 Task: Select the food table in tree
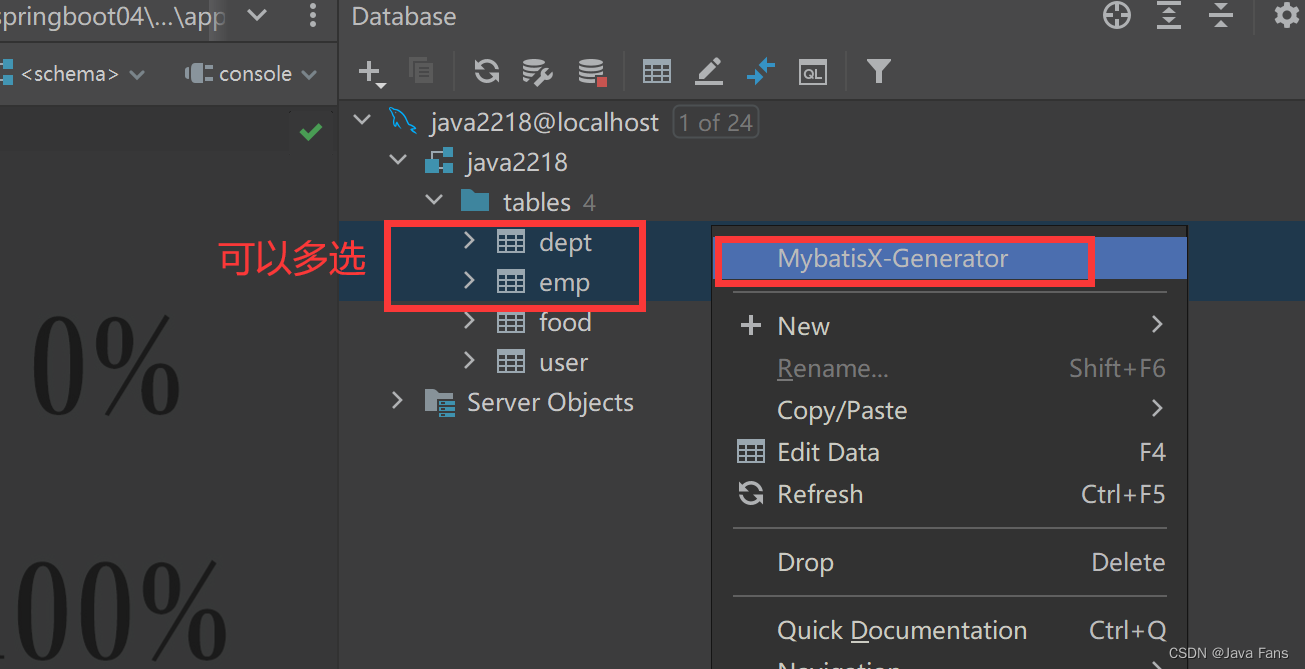point(565,322)
